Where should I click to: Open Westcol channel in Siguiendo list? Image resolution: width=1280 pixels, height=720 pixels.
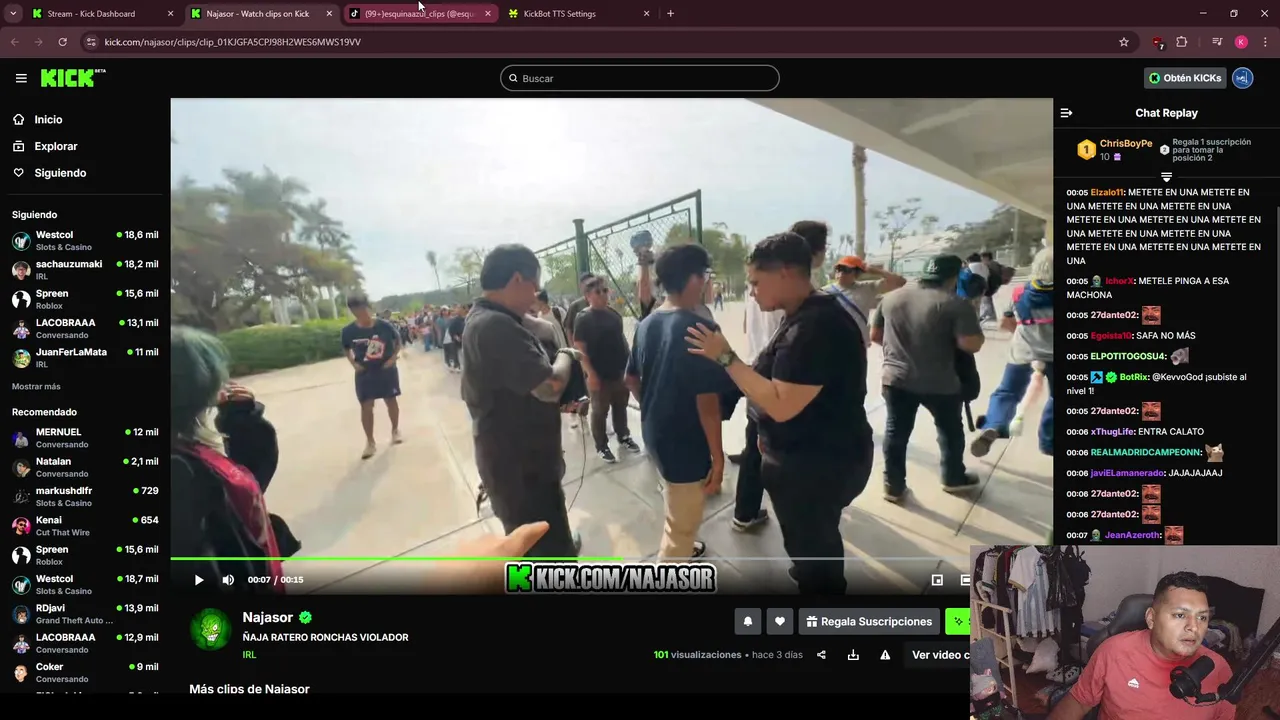(85, 240)
